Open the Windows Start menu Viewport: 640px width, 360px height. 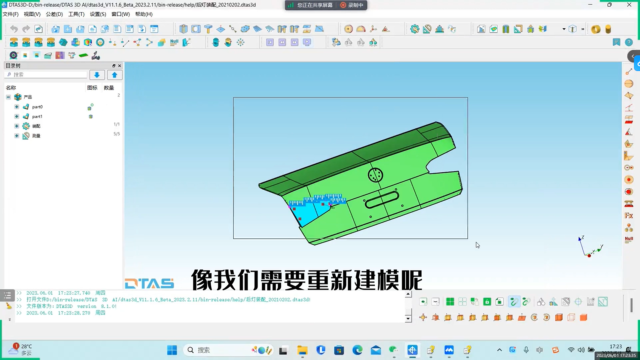pos(172,350)
